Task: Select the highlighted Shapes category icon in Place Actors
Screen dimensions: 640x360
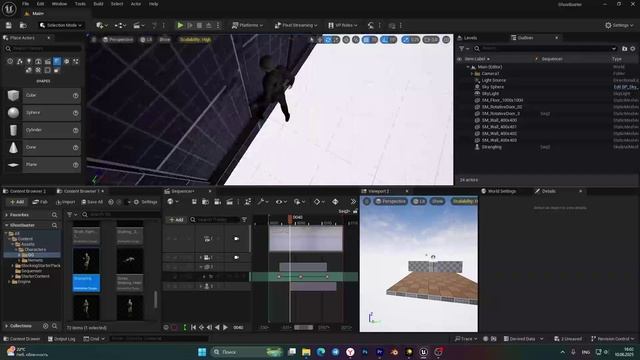Action: click(x=57, y=61)
